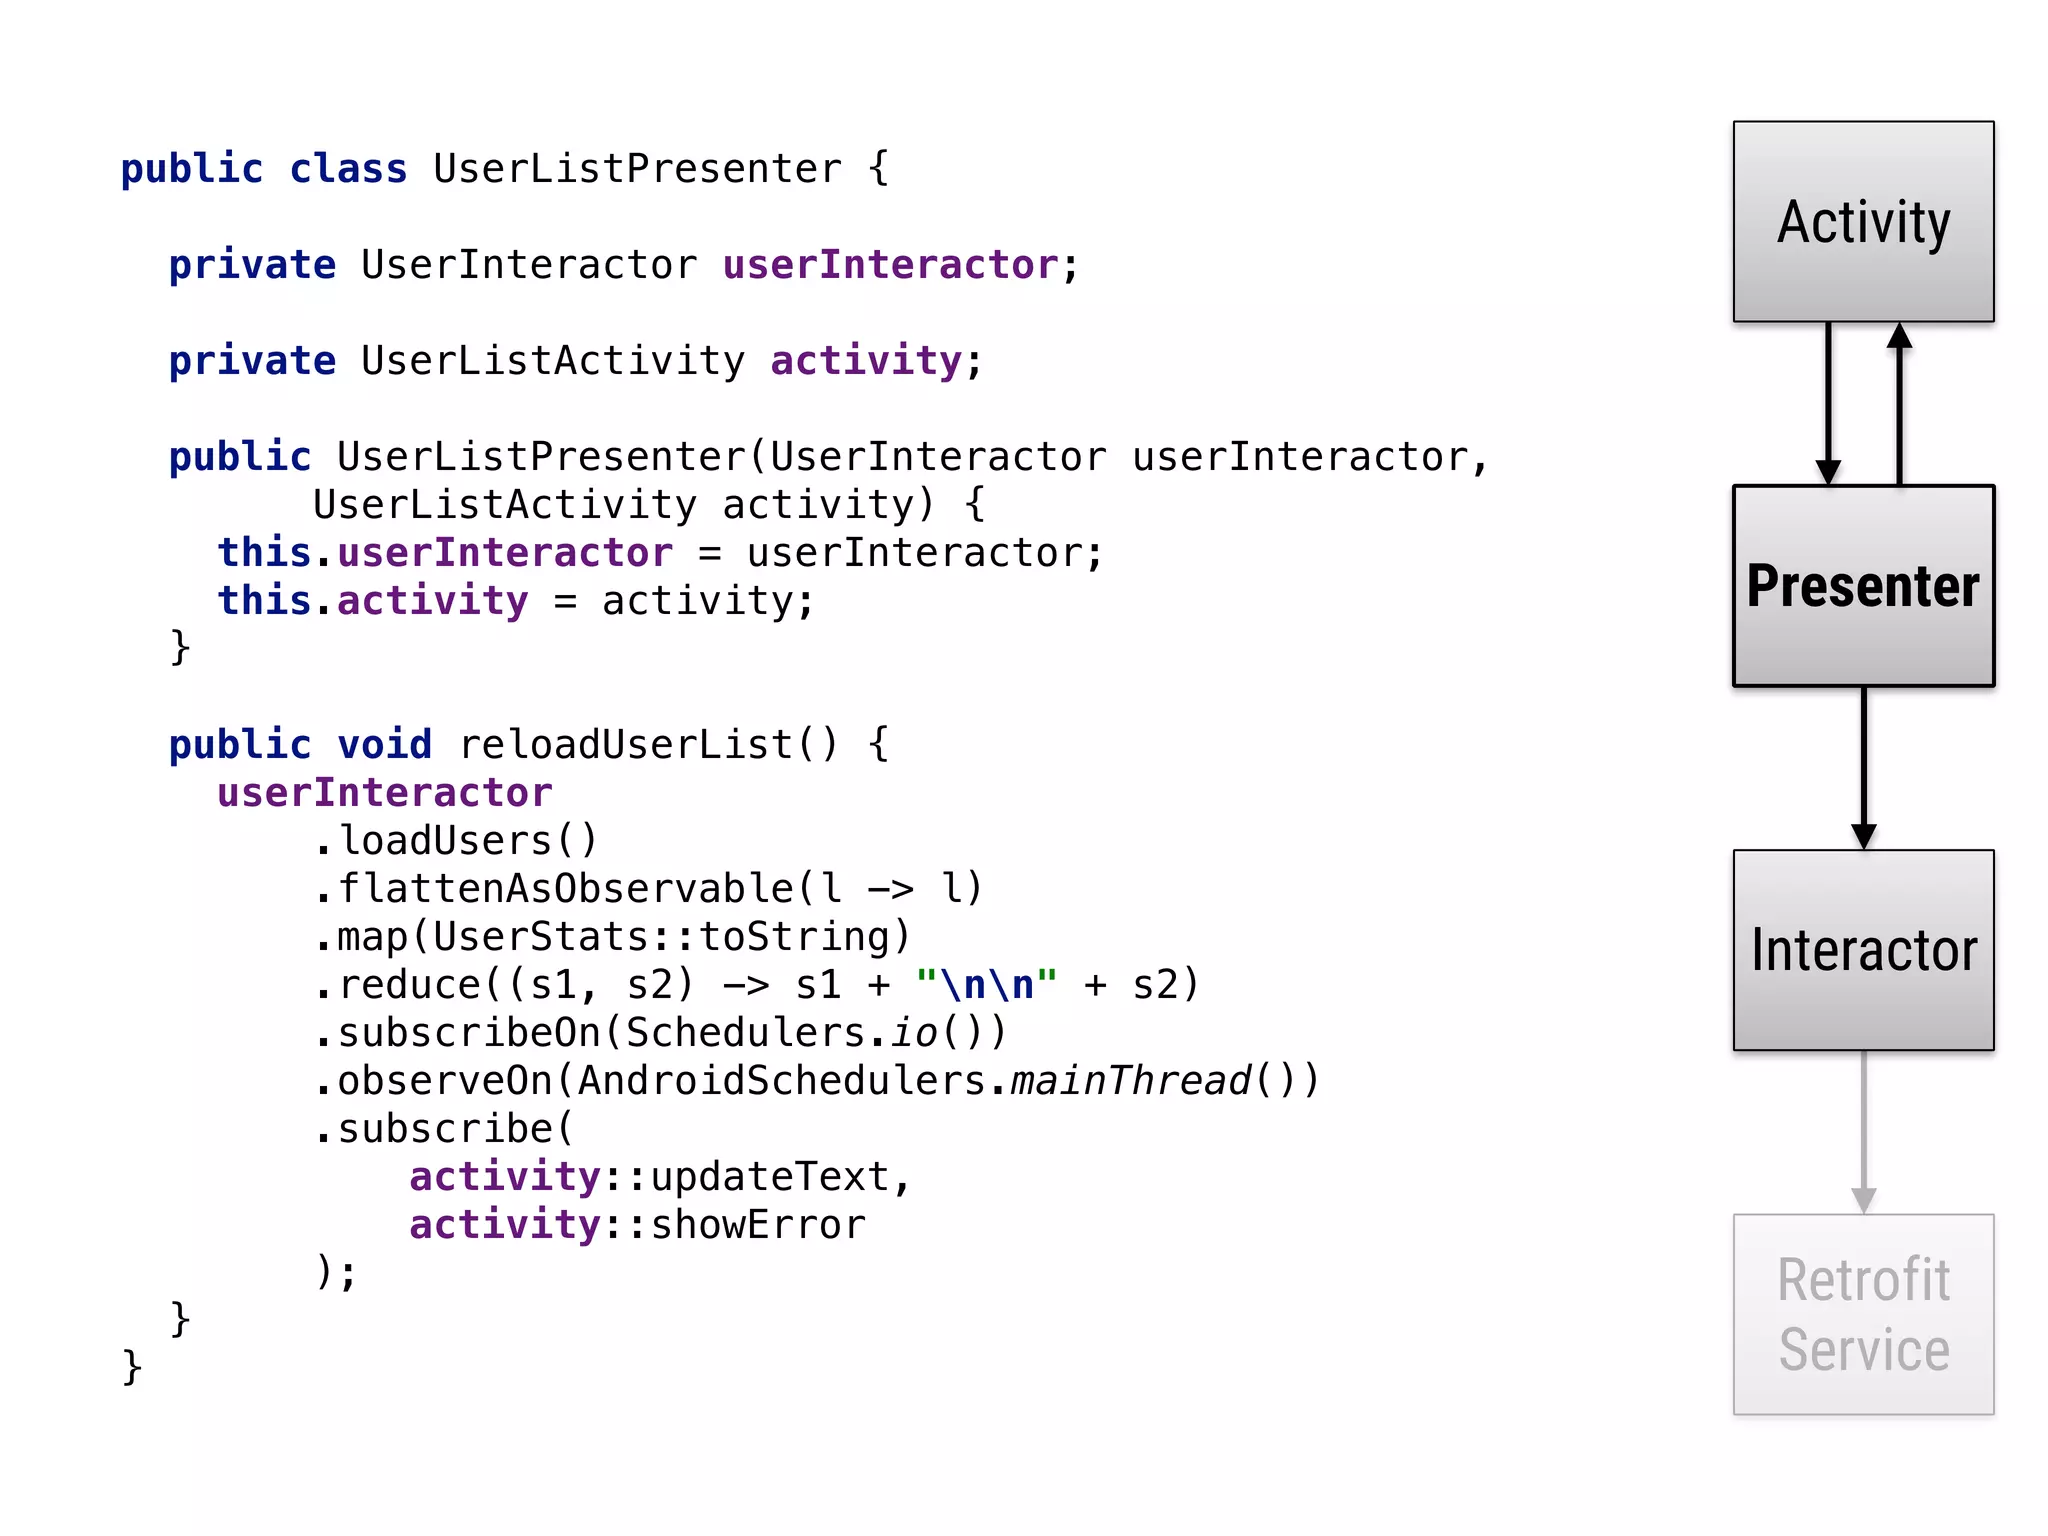The height and width of the screenshot is (1536, 2048).
Task: Click the greyed Retrofit Service box
Action: [1862, 1314]
